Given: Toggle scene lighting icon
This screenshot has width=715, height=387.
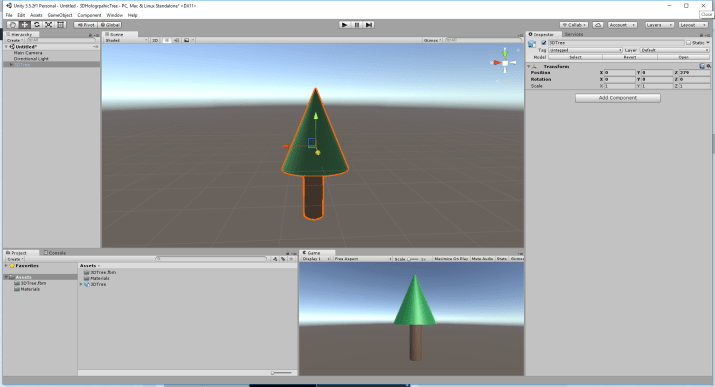Looking at the screenshot, I should pos(166,40).
